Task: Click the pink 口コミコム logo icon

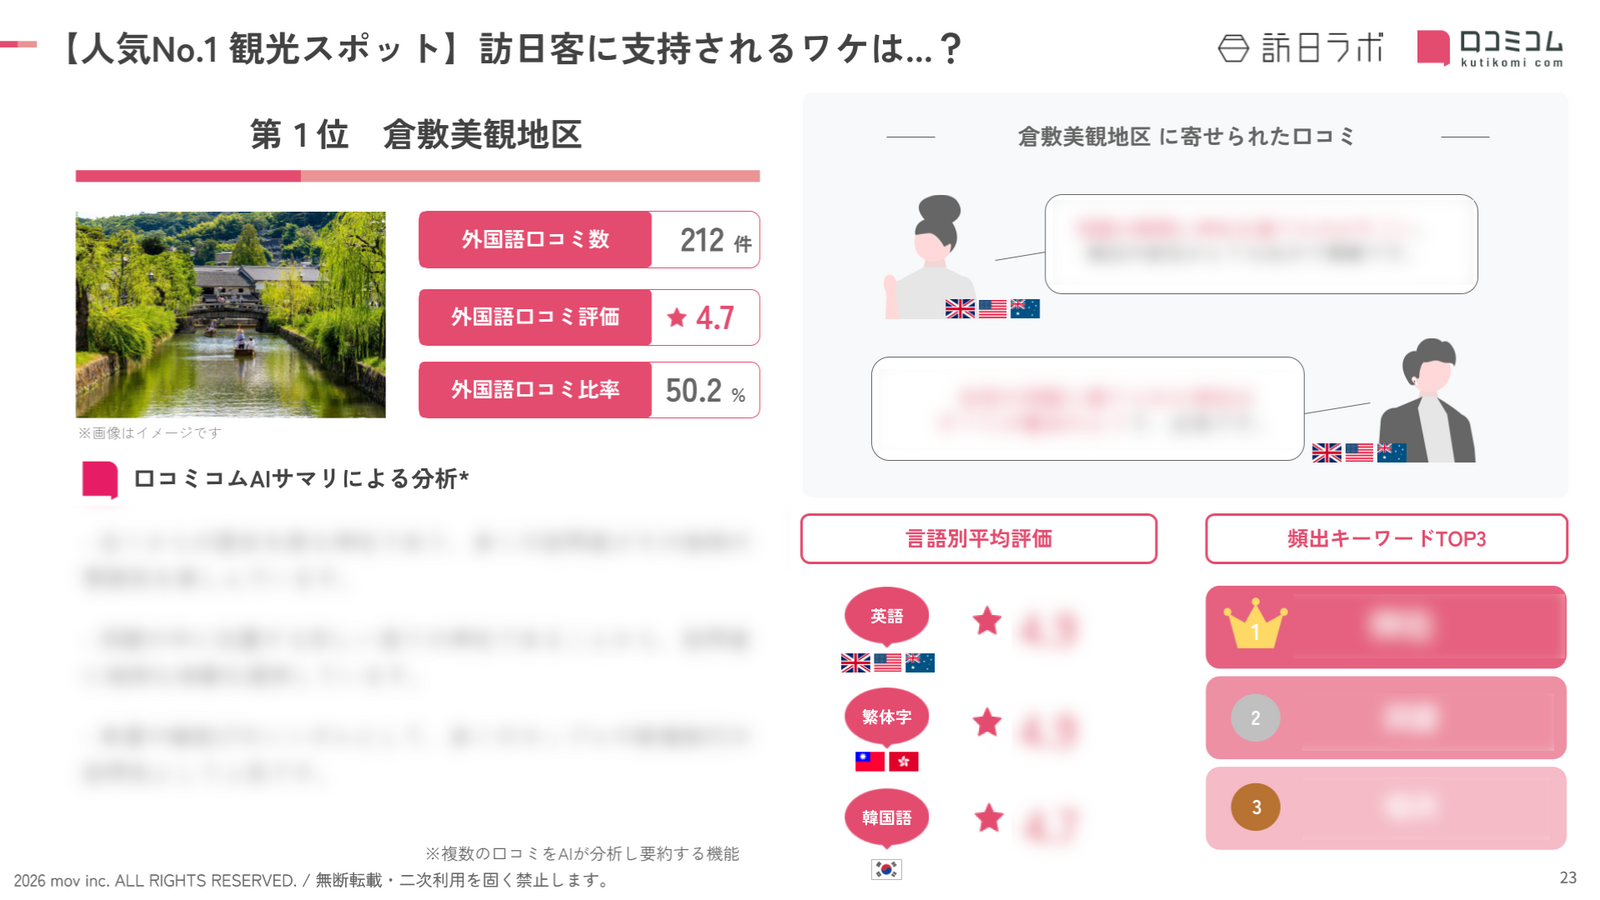Action: 1433,47
